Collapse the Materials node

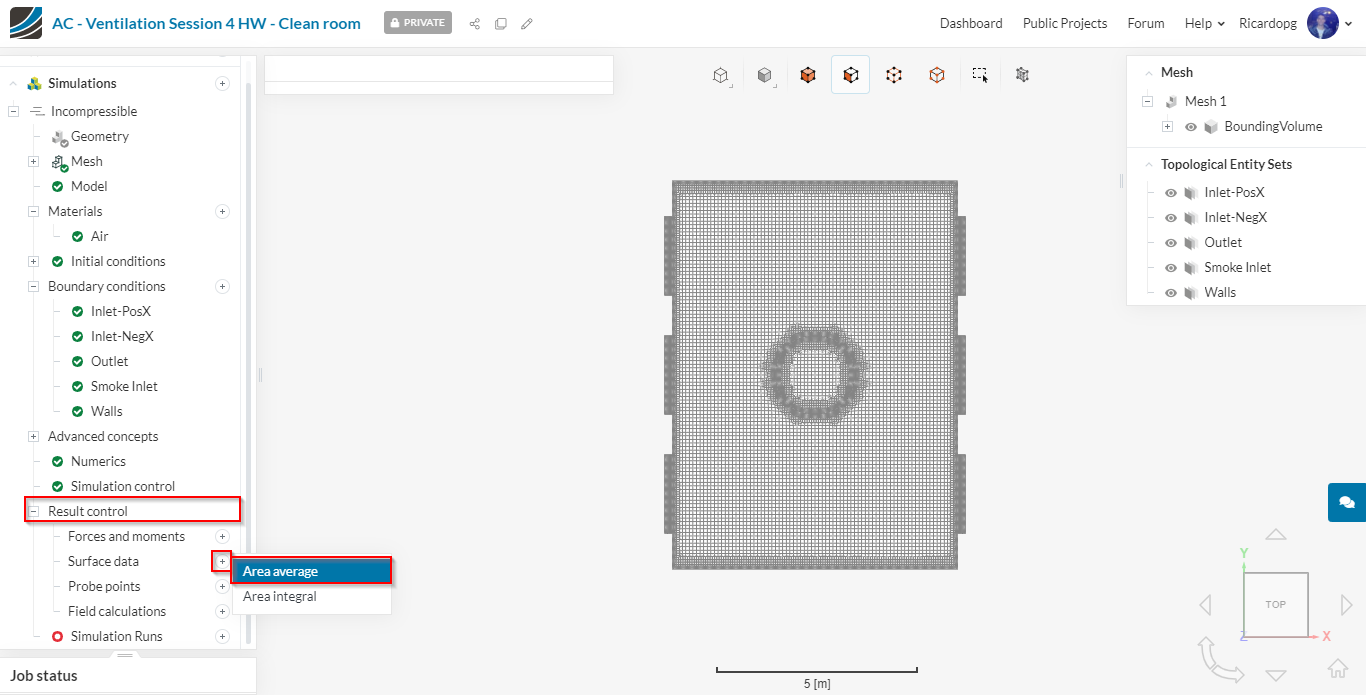(33, 212)
